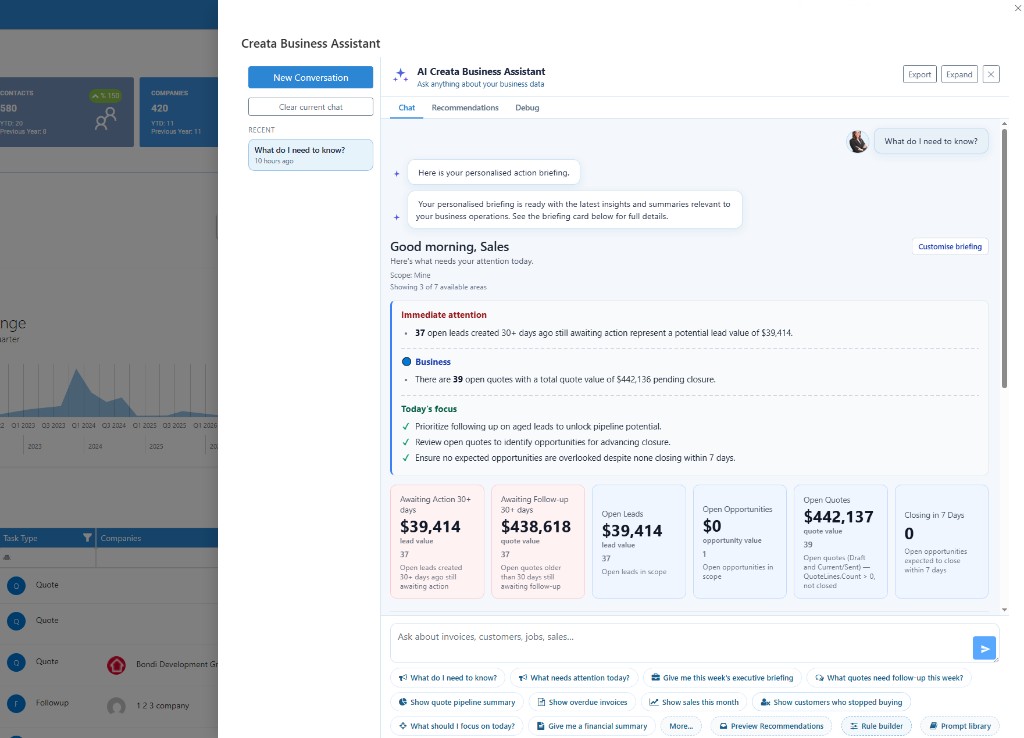Screen dimensions: 1024x738
Task: Click 'Good morning, Sales' greeting text
Action: coord(449,247)
